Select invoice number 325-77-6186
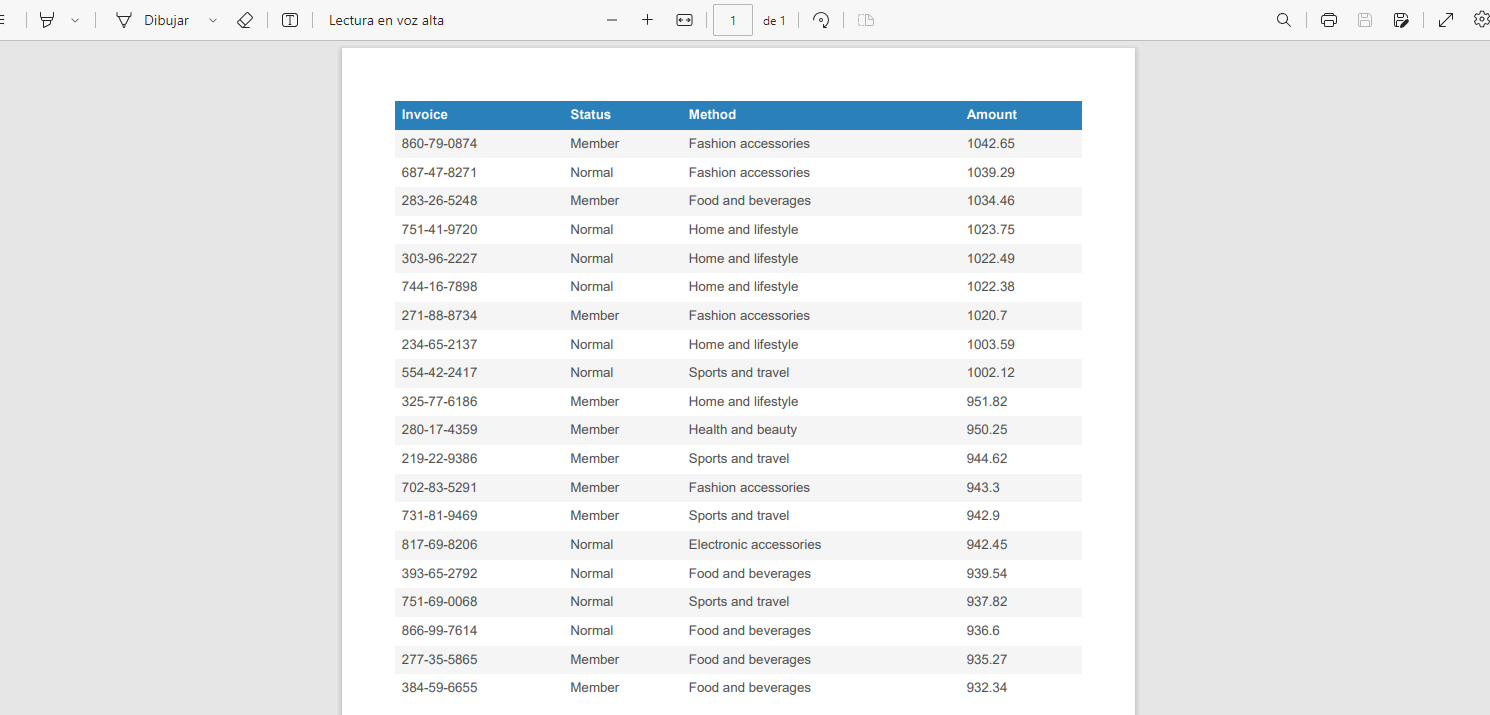Screen dimensions: 1490x715 click(439, 402)
